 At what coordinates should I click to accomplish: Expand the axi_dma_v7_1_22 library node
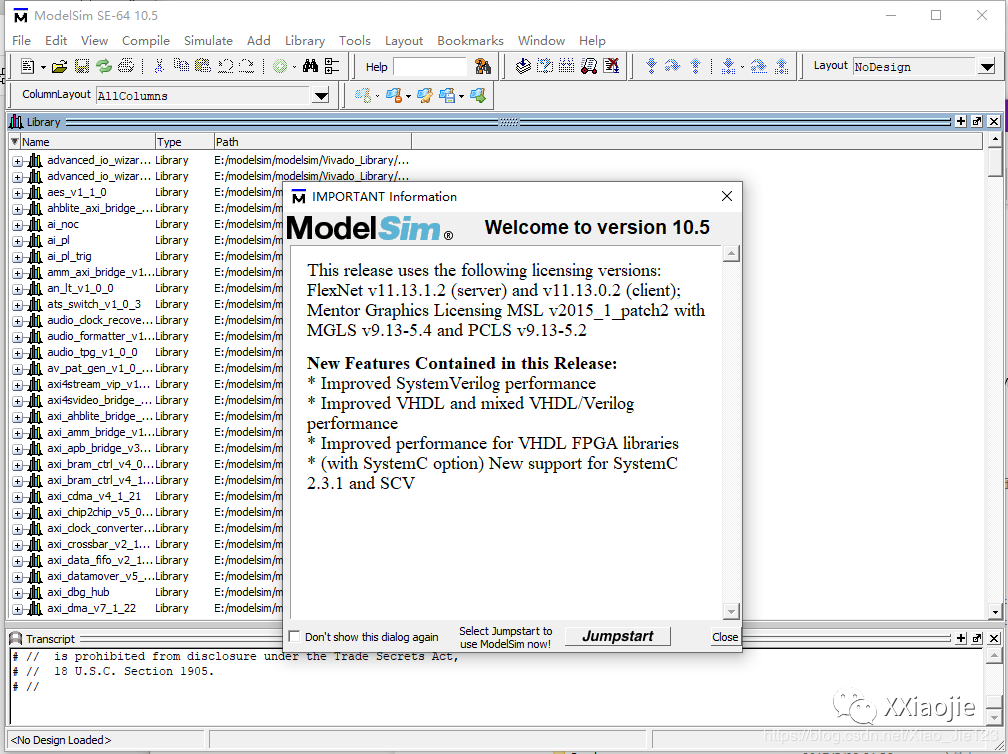[x=17, y=609]
